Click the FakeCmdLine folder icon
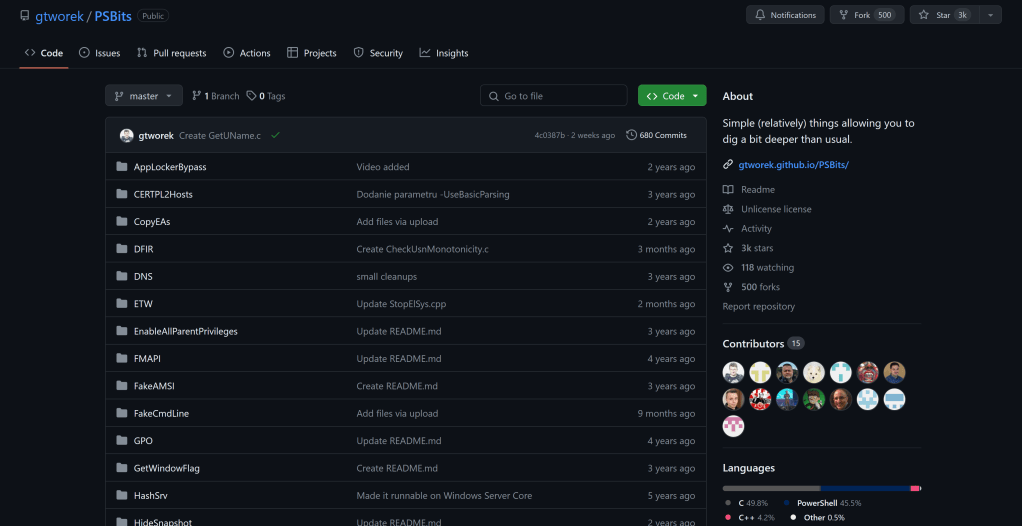This screenshot has height=526, width=1022. pyautogui.click(x=121, y=413)
